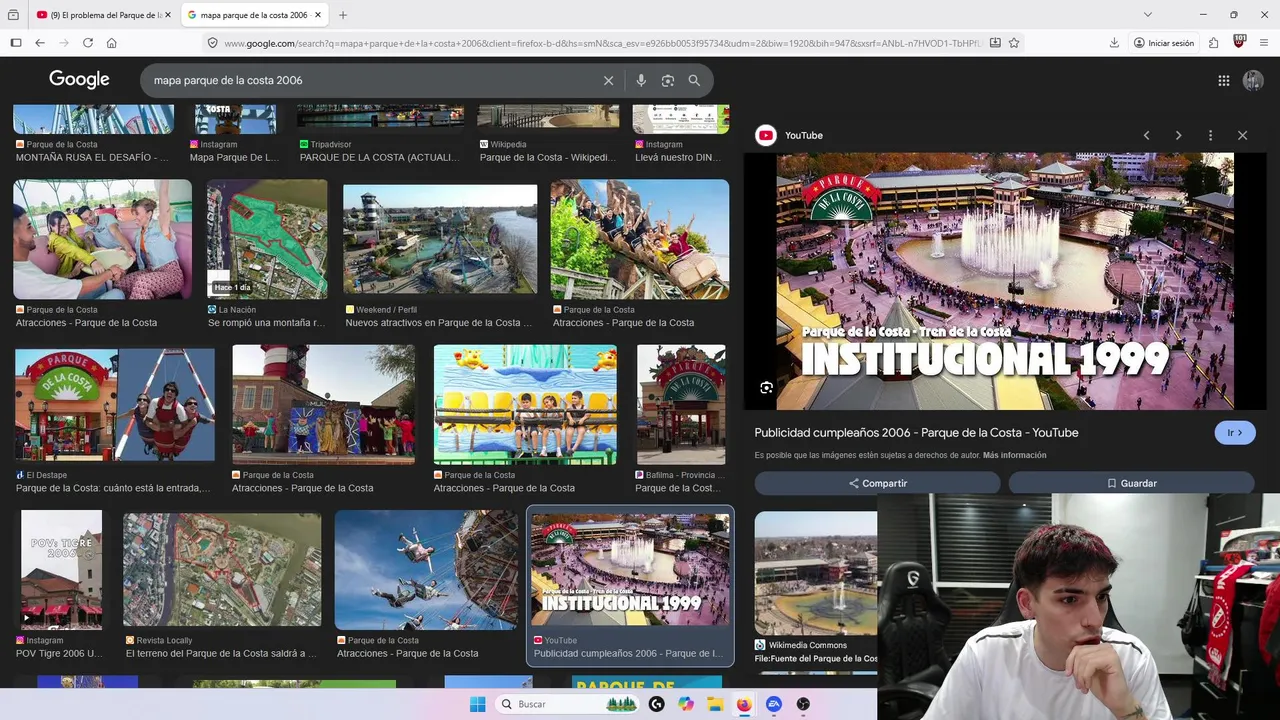
Task: Open the site shield information icon
Action: [x=212, y=43]
